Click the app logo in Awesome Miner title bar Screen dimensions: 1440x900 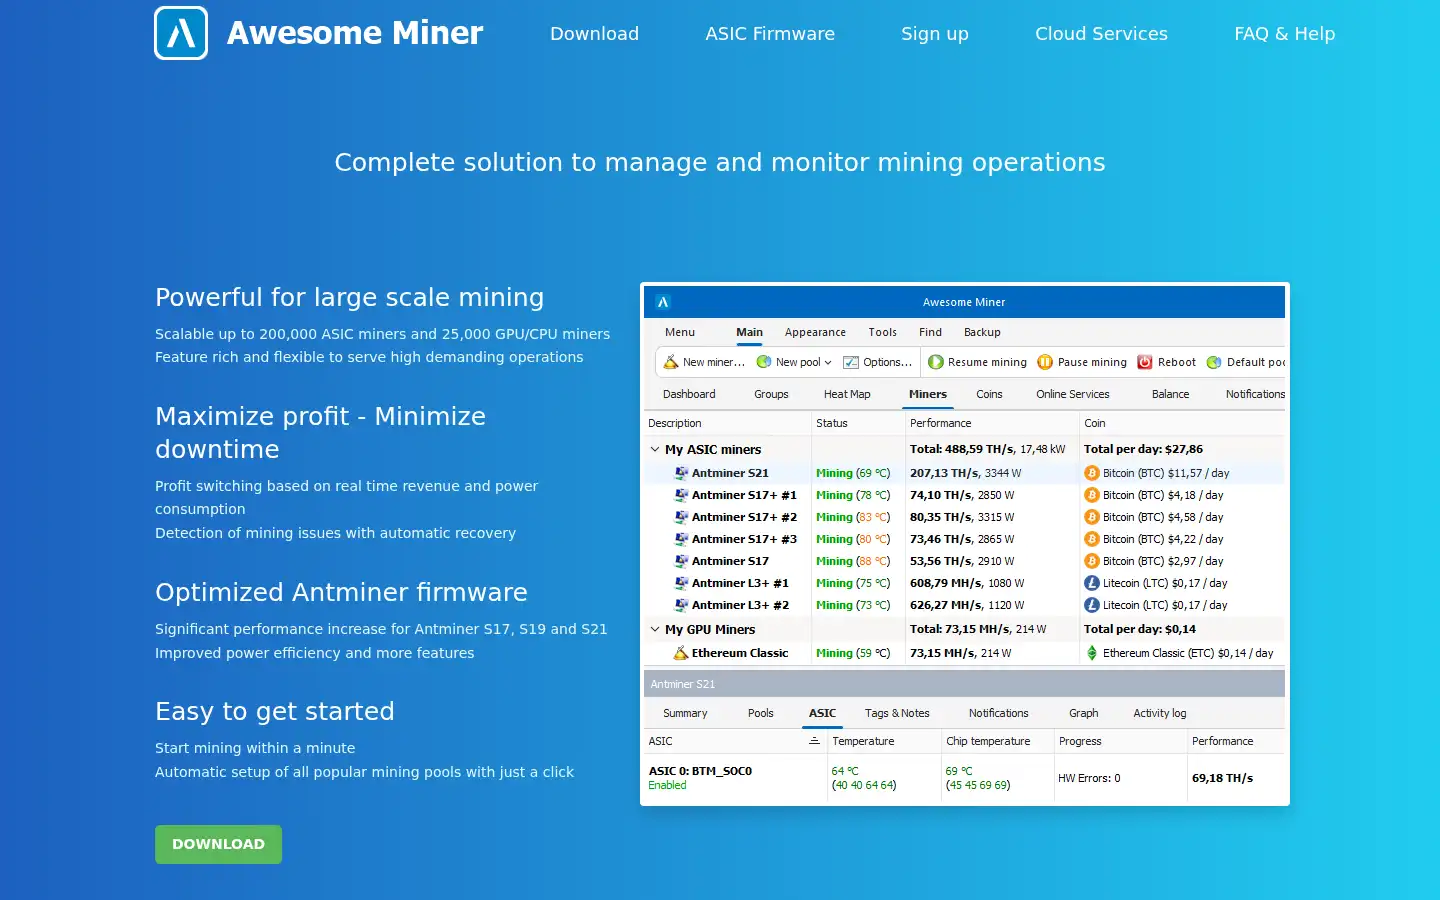point(662,302)
